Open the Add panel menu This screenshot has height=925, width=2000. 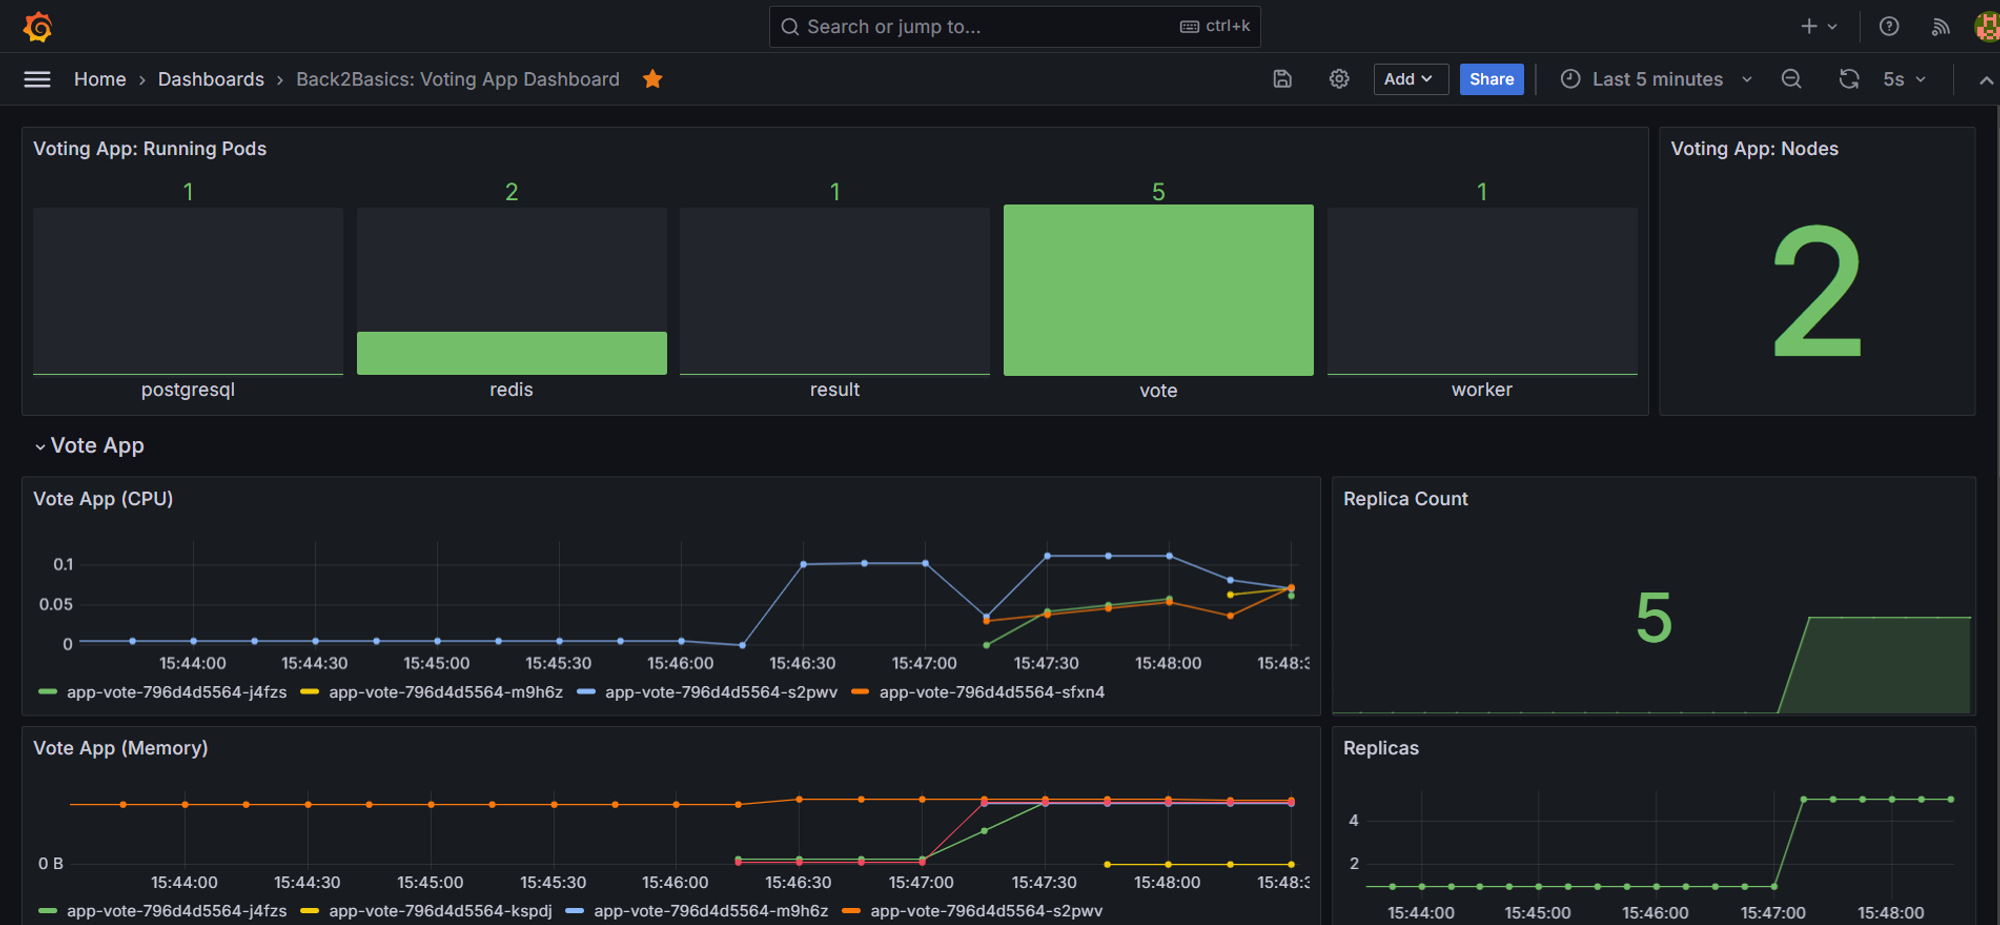pos(1410,79)
